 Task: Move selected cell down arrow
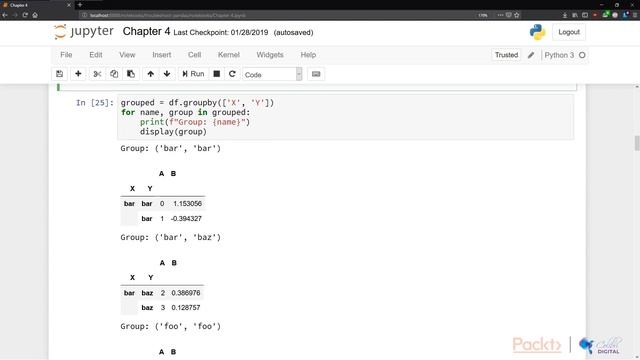(x=167, y=74)
